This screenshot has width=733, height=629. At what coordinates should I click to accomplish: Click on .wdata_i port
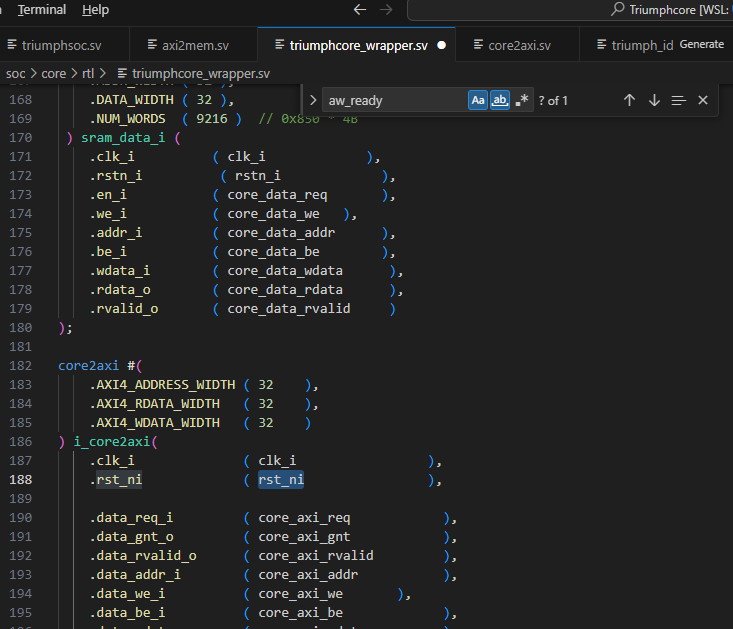(x=120, y=271)
